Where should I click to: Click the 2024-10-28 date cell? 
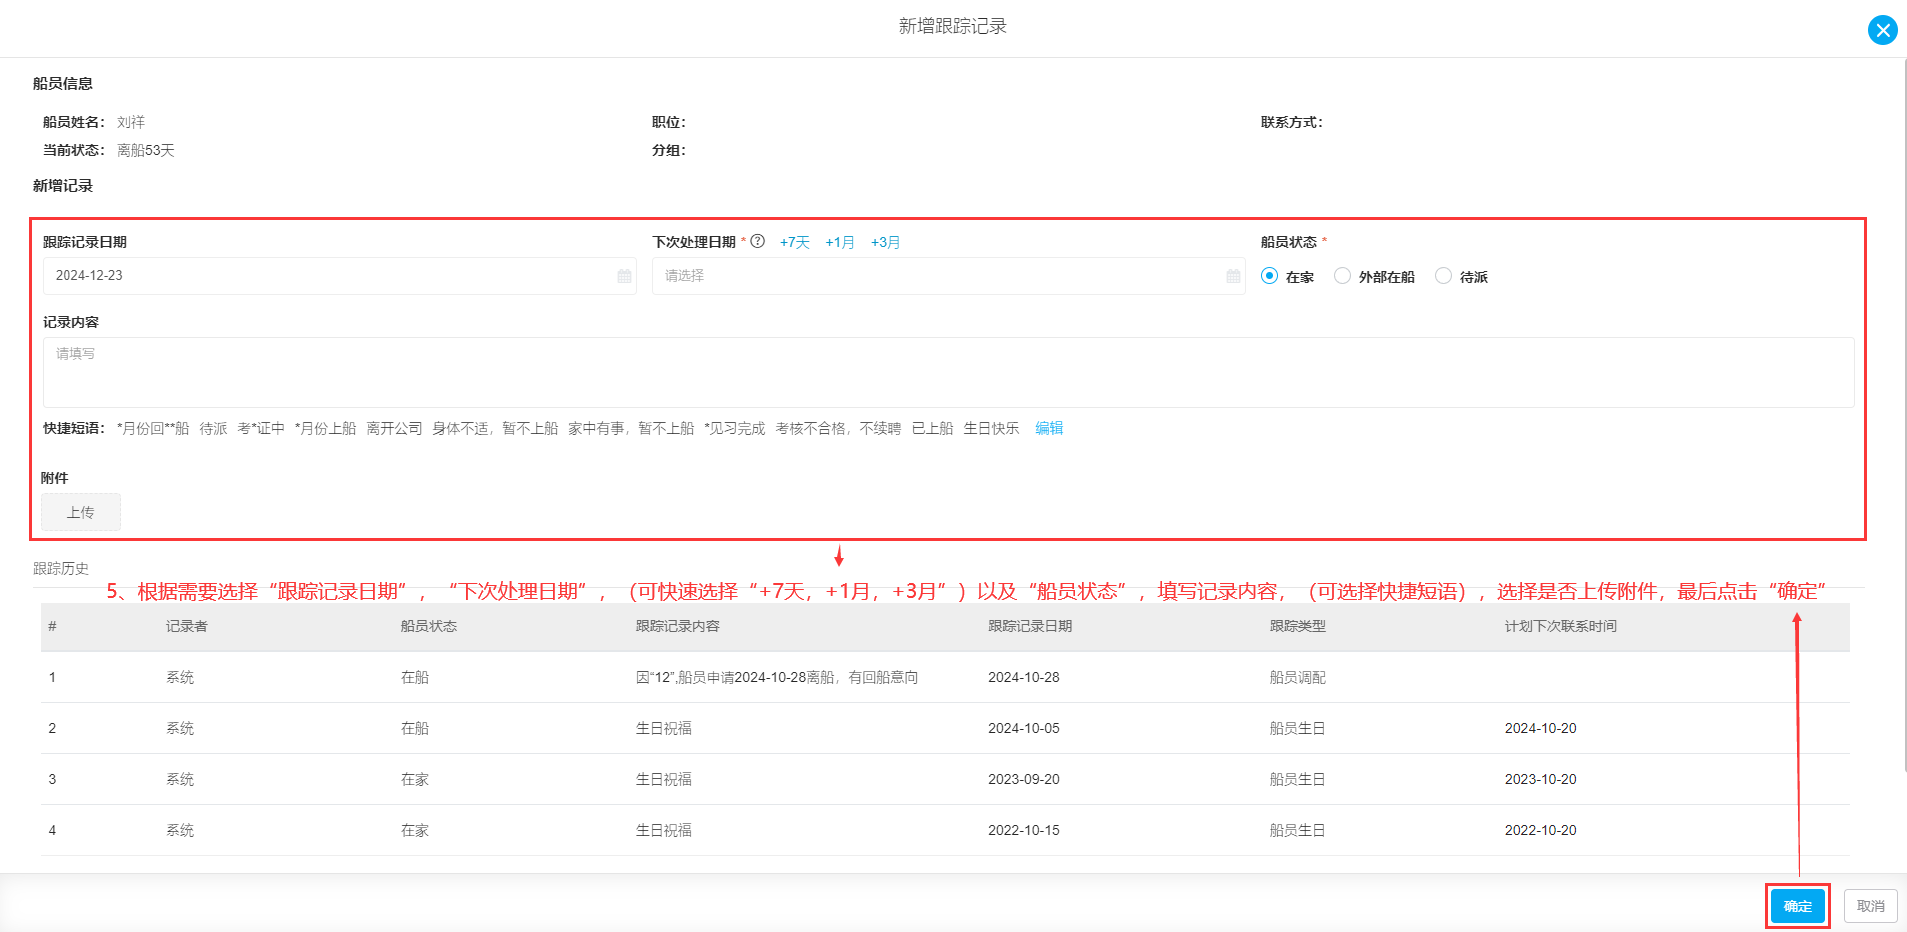(x=1024, y=677)
